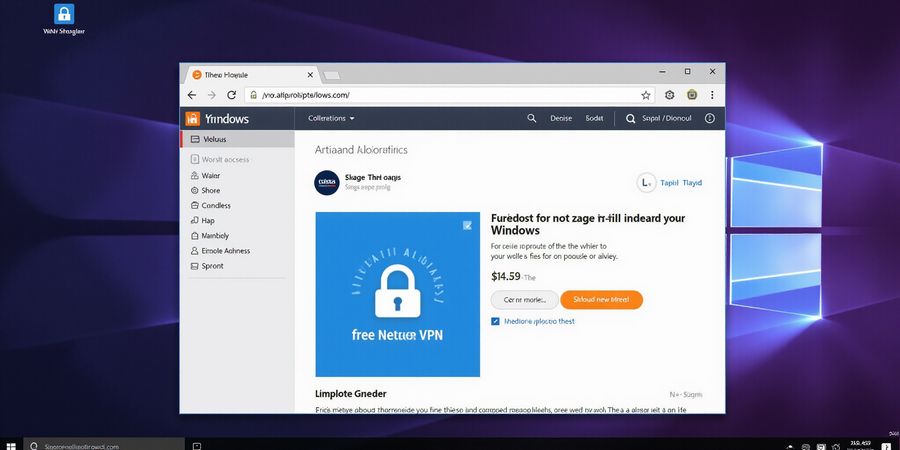Open the Deoise header menu item
Screen dimensions: 900x450
tap(561, 118)
